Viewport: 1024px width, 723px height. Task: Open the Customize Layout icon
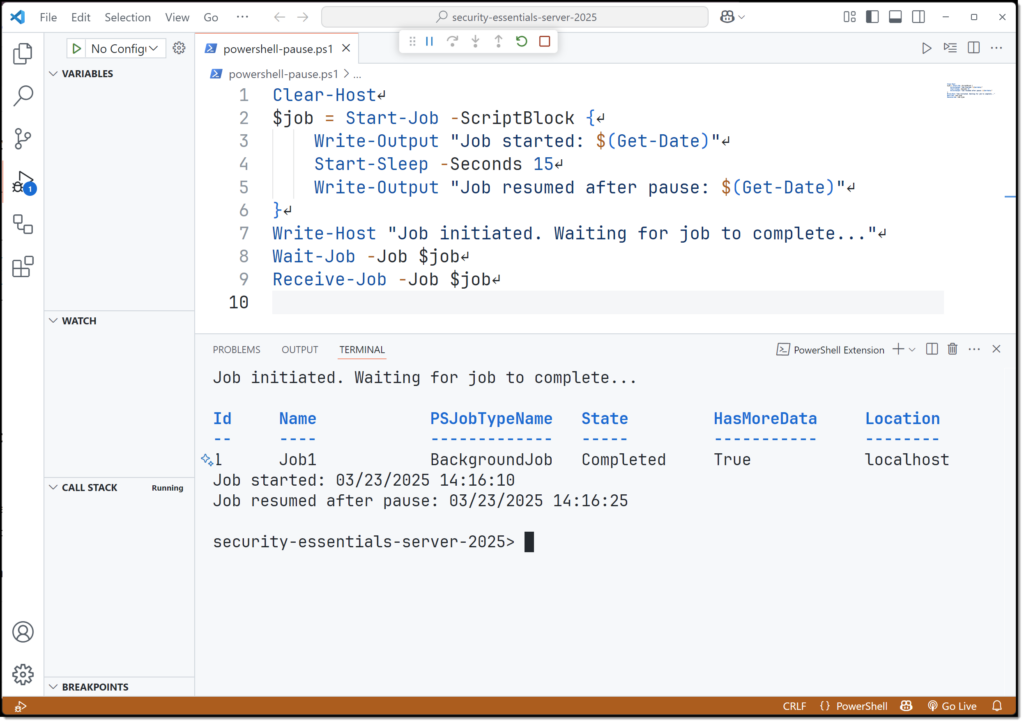(850, 17)
